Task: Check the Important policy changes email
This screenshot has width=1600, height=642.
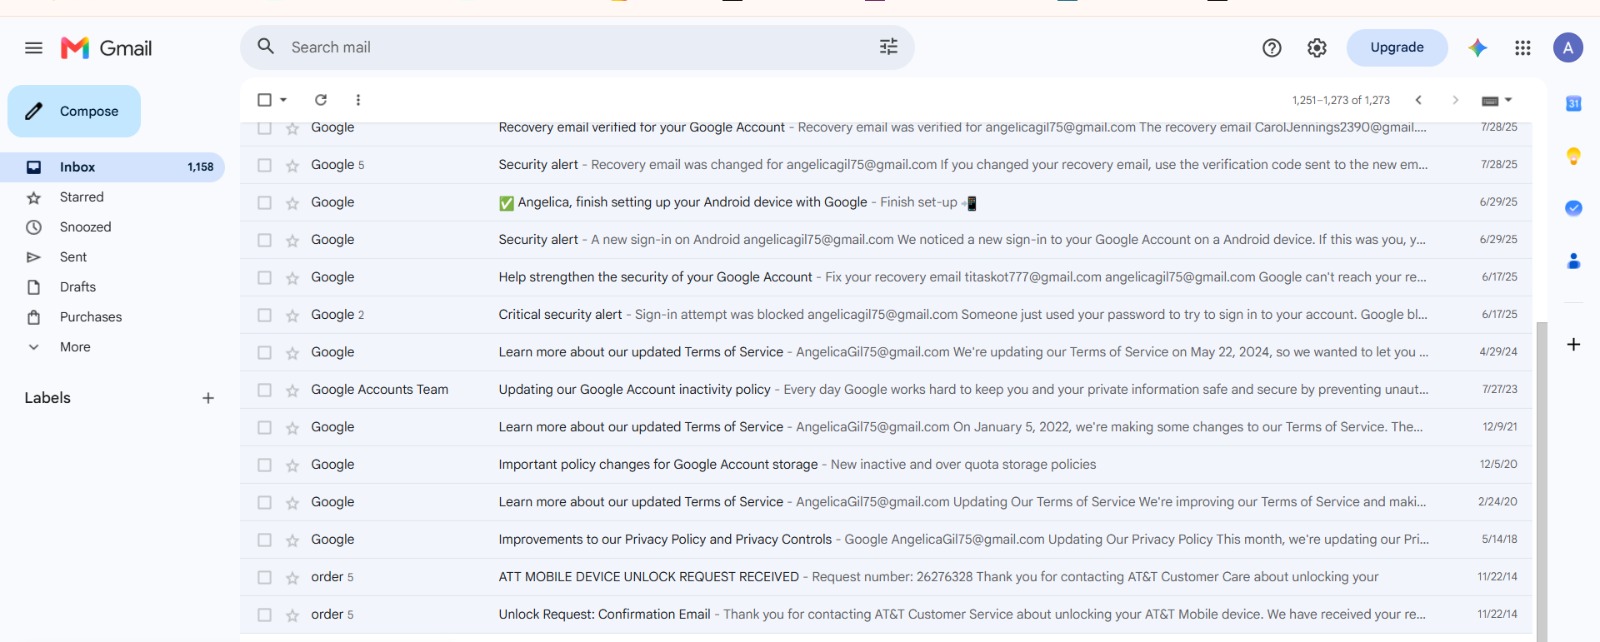Action: (264, 465)
